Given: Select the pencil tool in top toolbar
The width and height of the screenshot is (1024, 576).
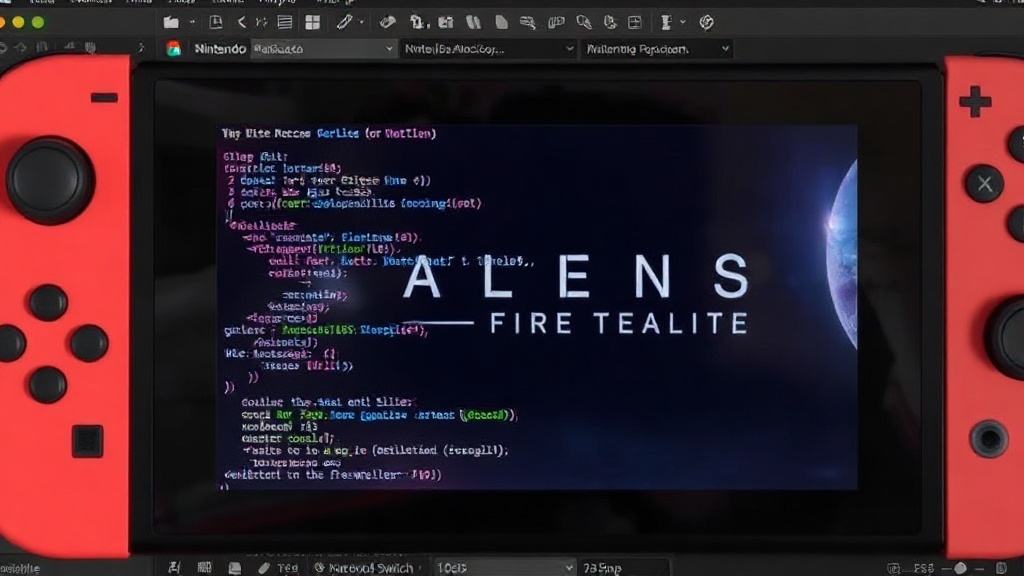Looking at the screenshot, I should 344,22.
